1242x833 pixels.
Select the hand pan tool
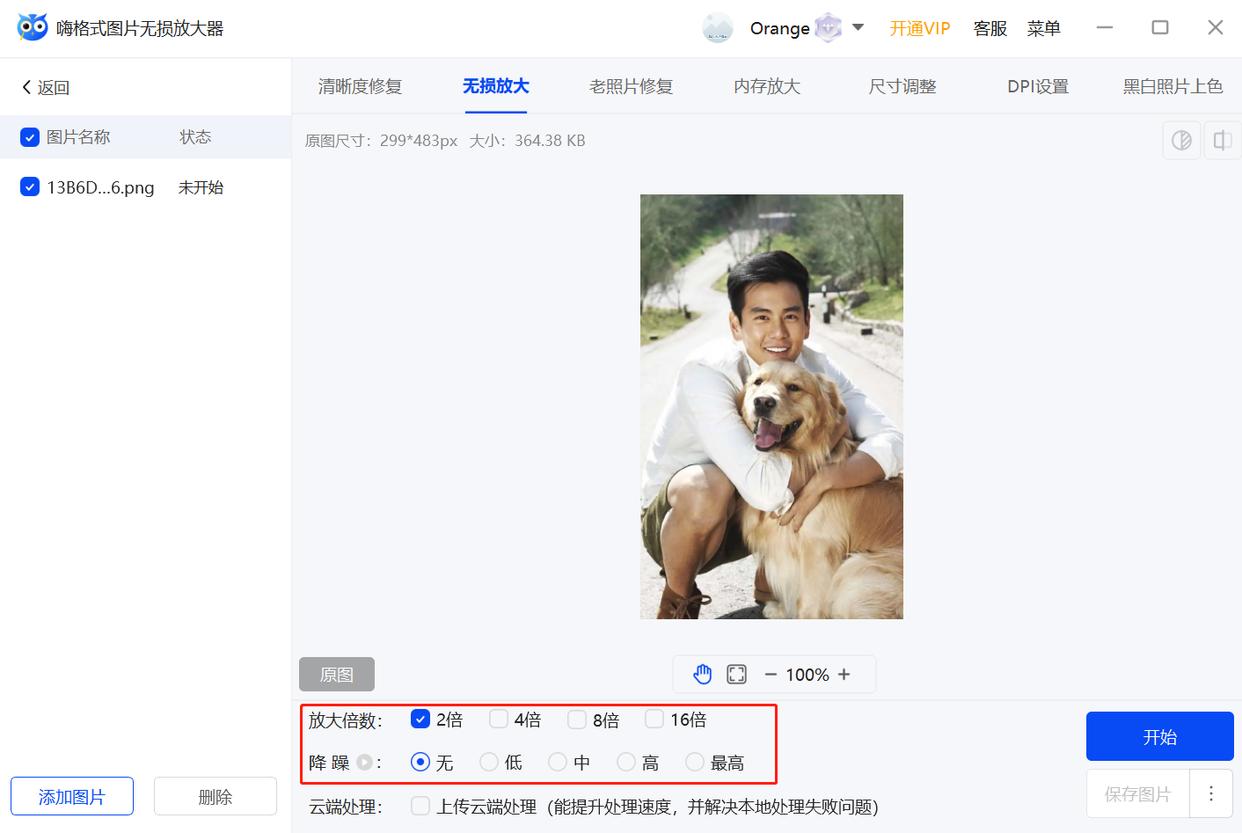pyautogui.click(x=703, y=673)
